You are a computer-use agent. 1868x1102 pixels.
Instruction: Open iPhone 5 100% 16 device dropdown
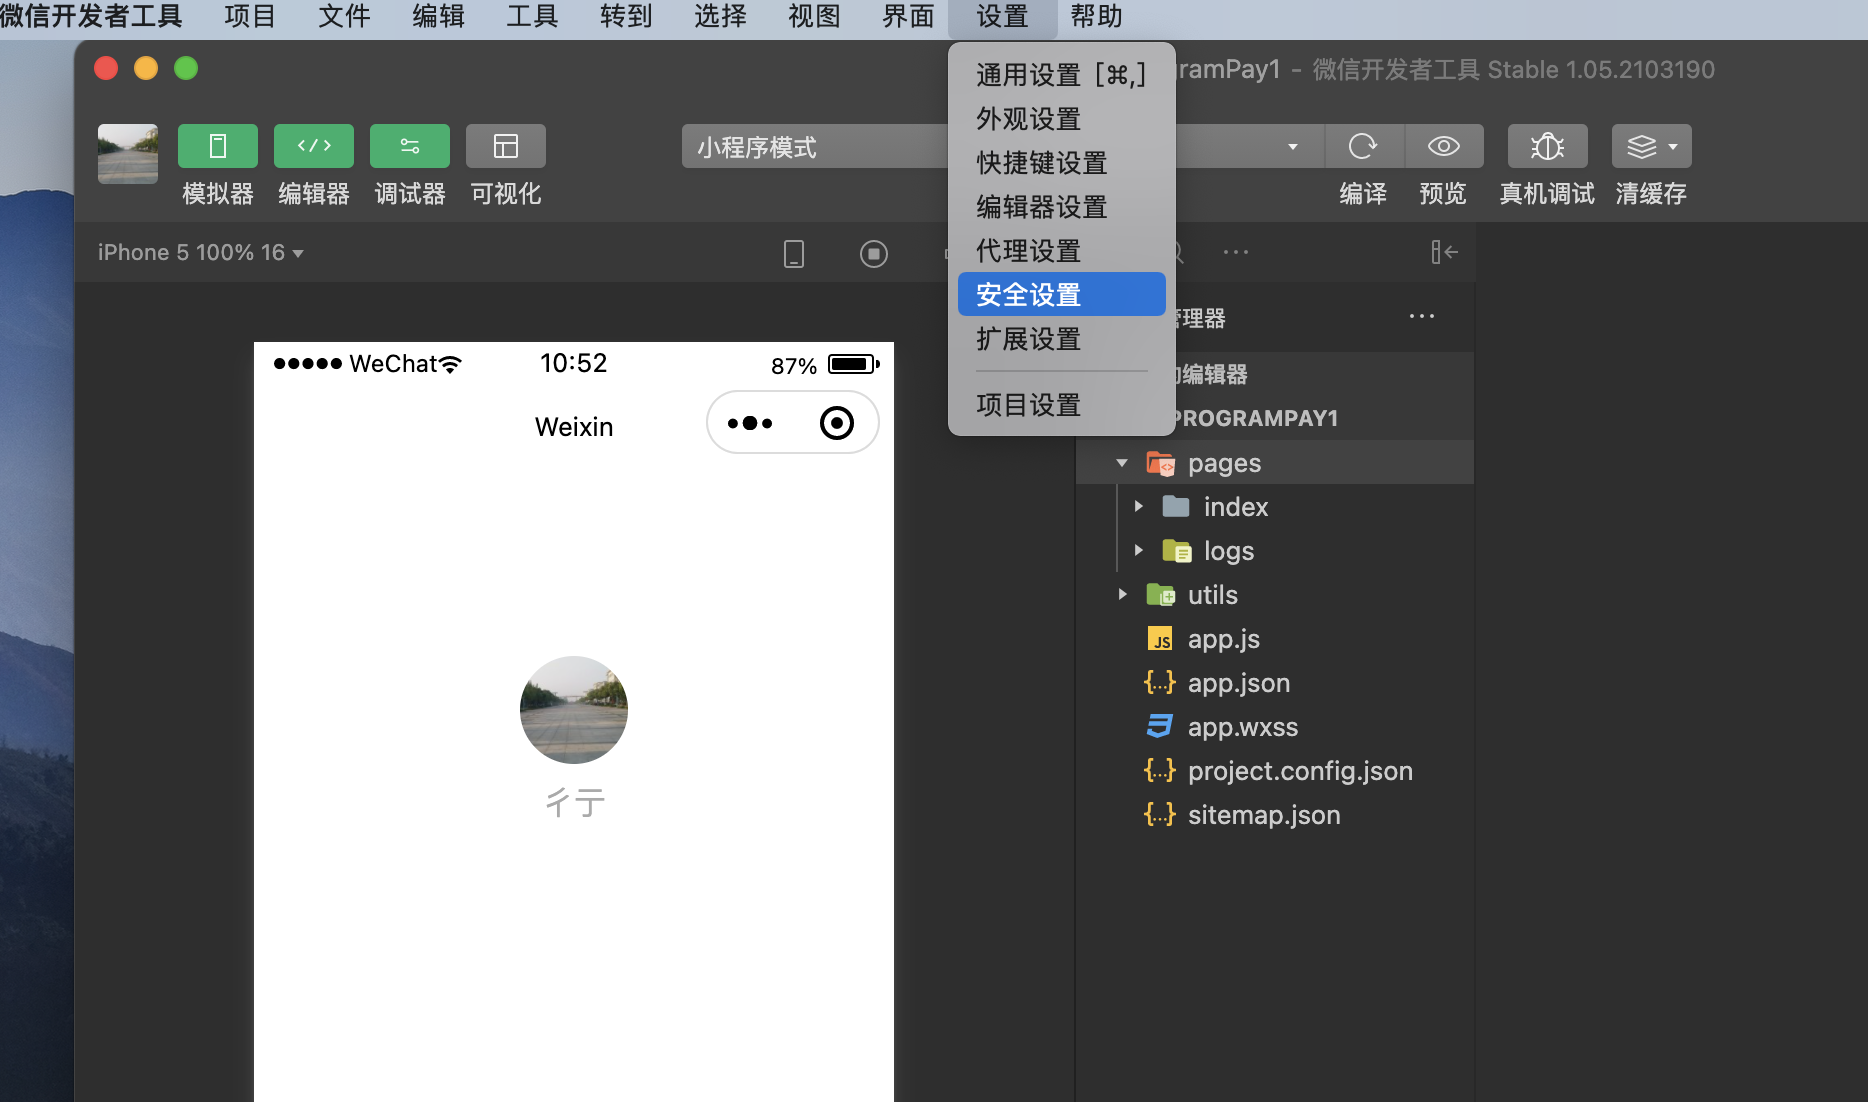[x=200, y=253]
